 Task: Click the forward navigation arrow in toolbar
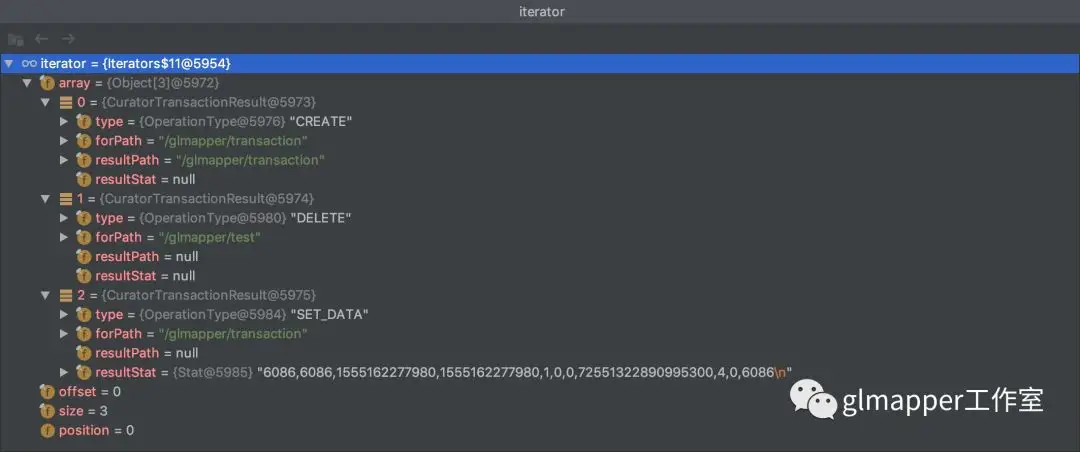coord(68,39)
